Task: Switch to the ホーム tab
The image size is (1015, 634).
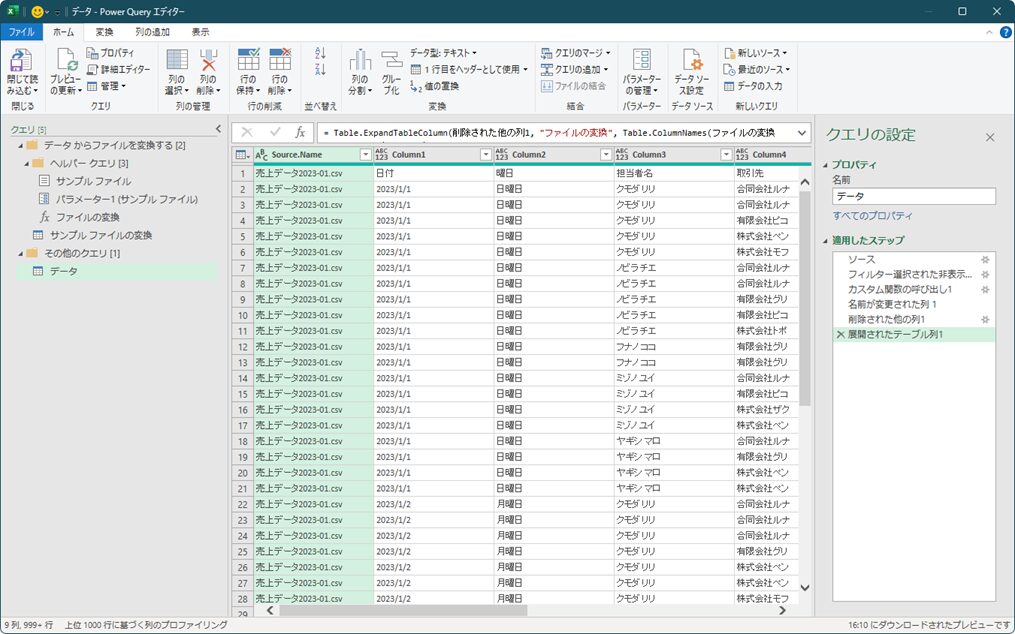Action: coord(63,32)
